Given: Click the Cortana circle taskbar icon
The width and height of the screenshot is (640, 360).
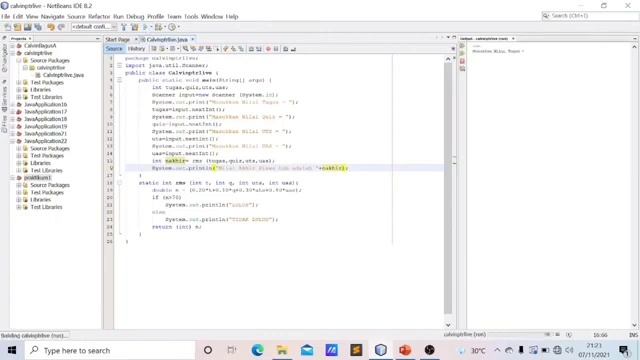Looking at the screenshot, I should pyautogui.click(x=208, y=350).
